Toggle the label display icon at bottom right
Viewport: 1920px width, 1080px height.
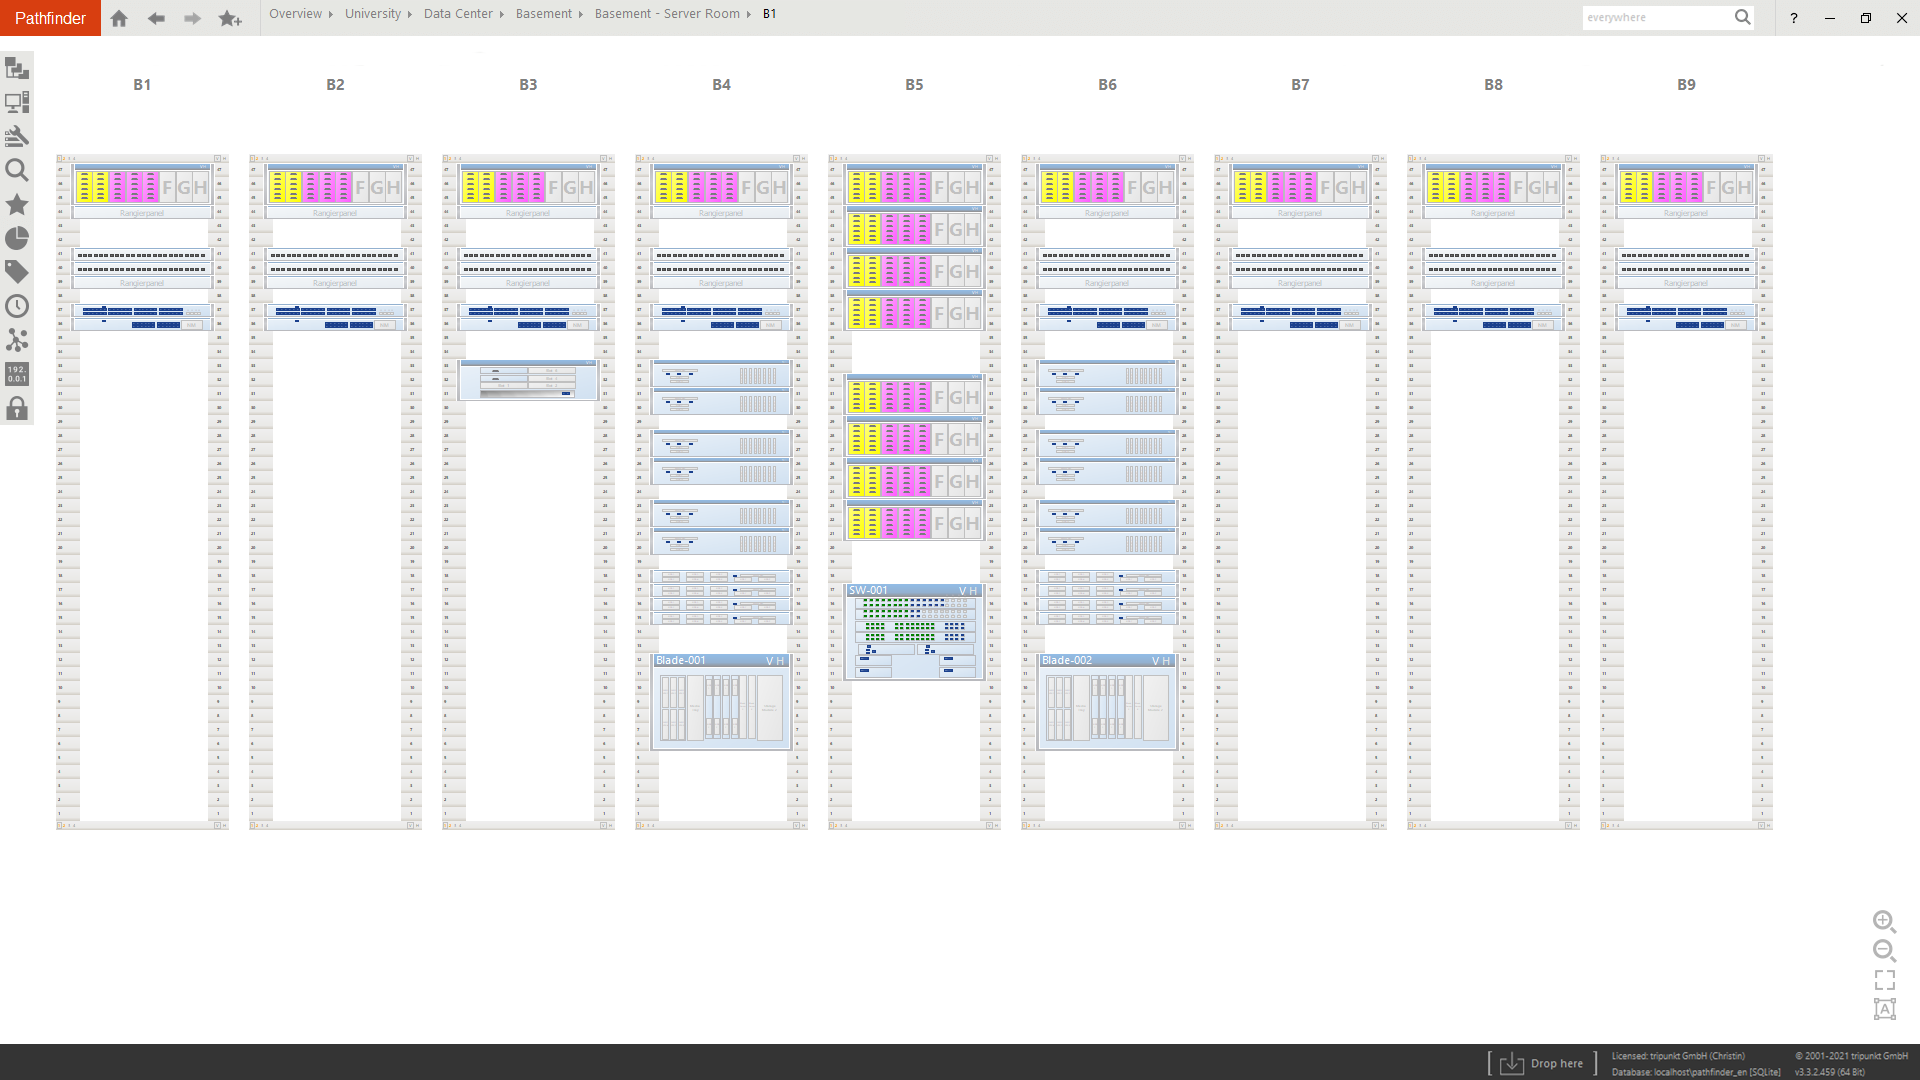[x=1885, y=1009]
